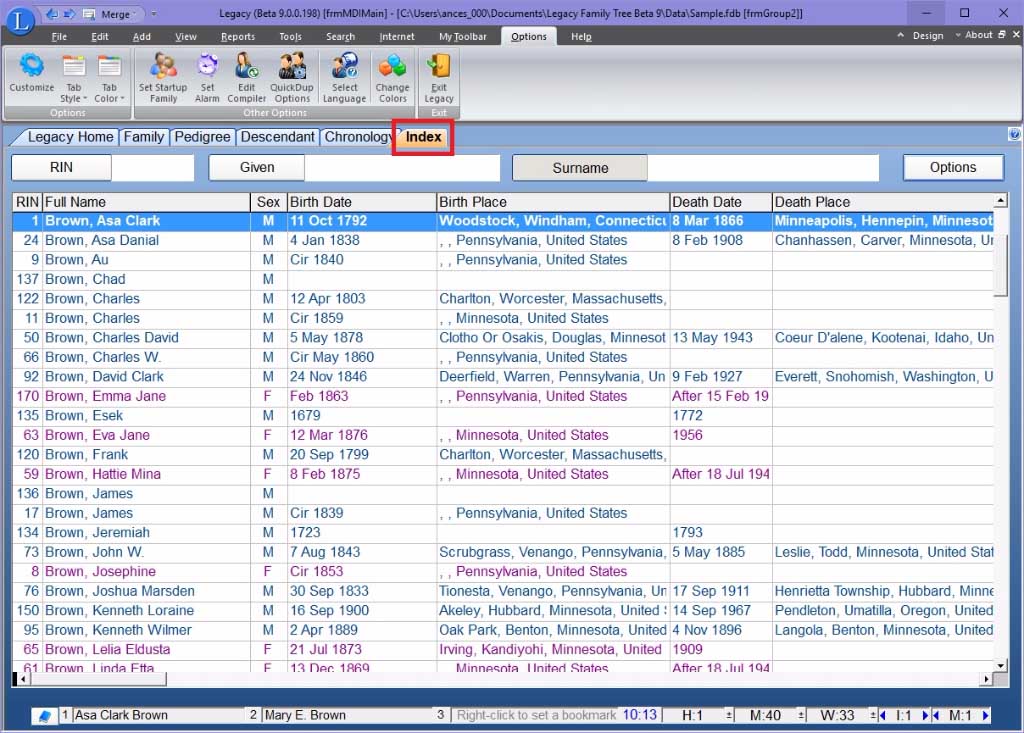Select the row Brown, Hattie Mina
The image size is (1024, 733).
click(503, 474)
